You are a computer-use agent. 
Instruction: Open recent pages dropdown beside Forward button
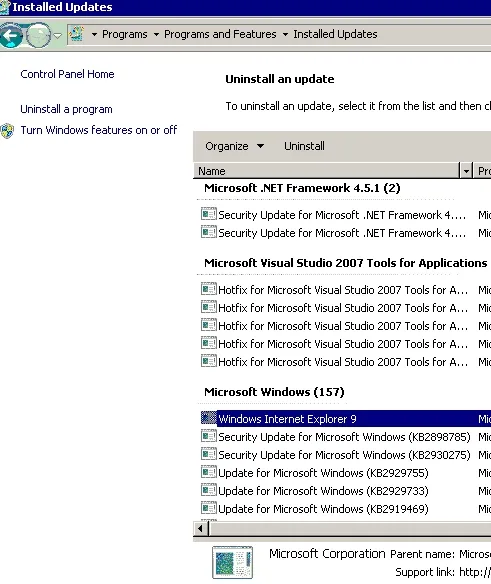click(x=57, y=35)
